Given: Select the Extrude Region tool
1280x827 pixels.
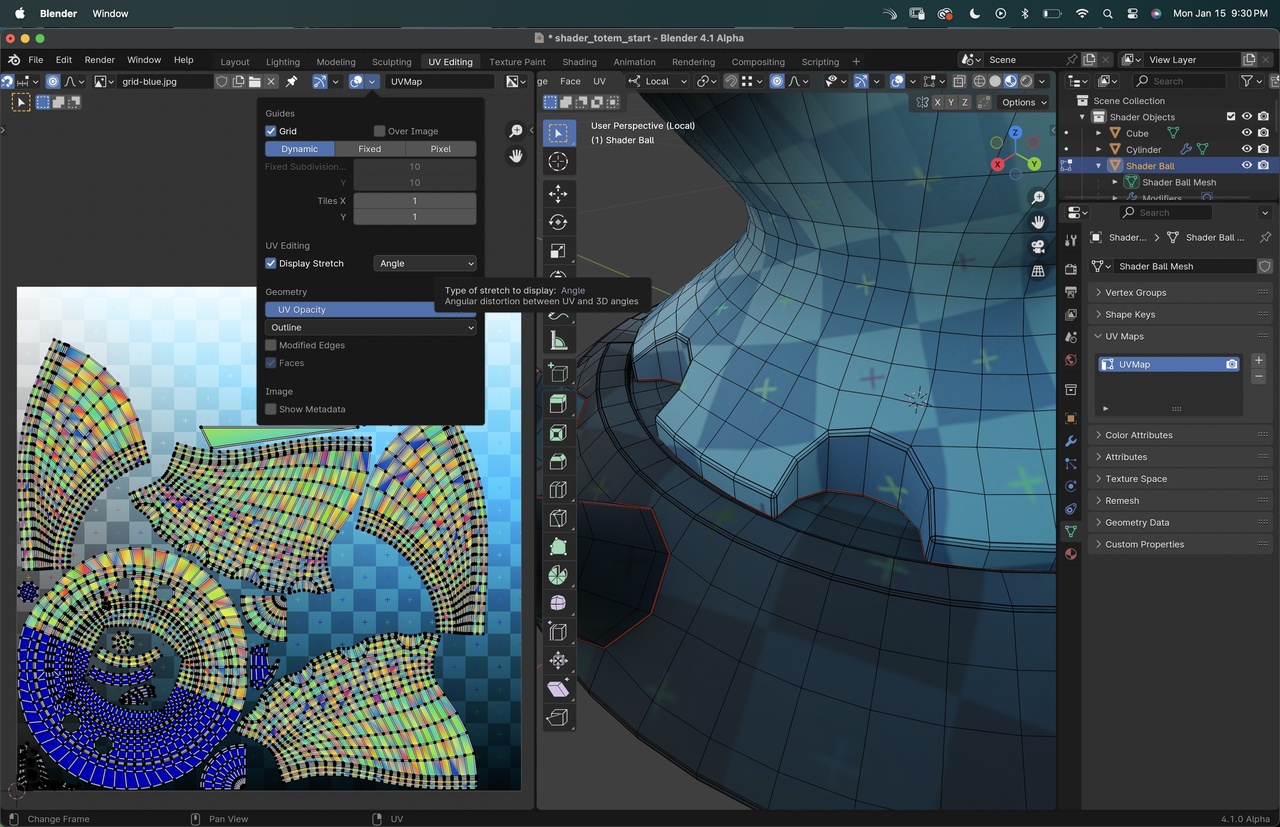Looking at the screenshot, I should click(558, 404).
